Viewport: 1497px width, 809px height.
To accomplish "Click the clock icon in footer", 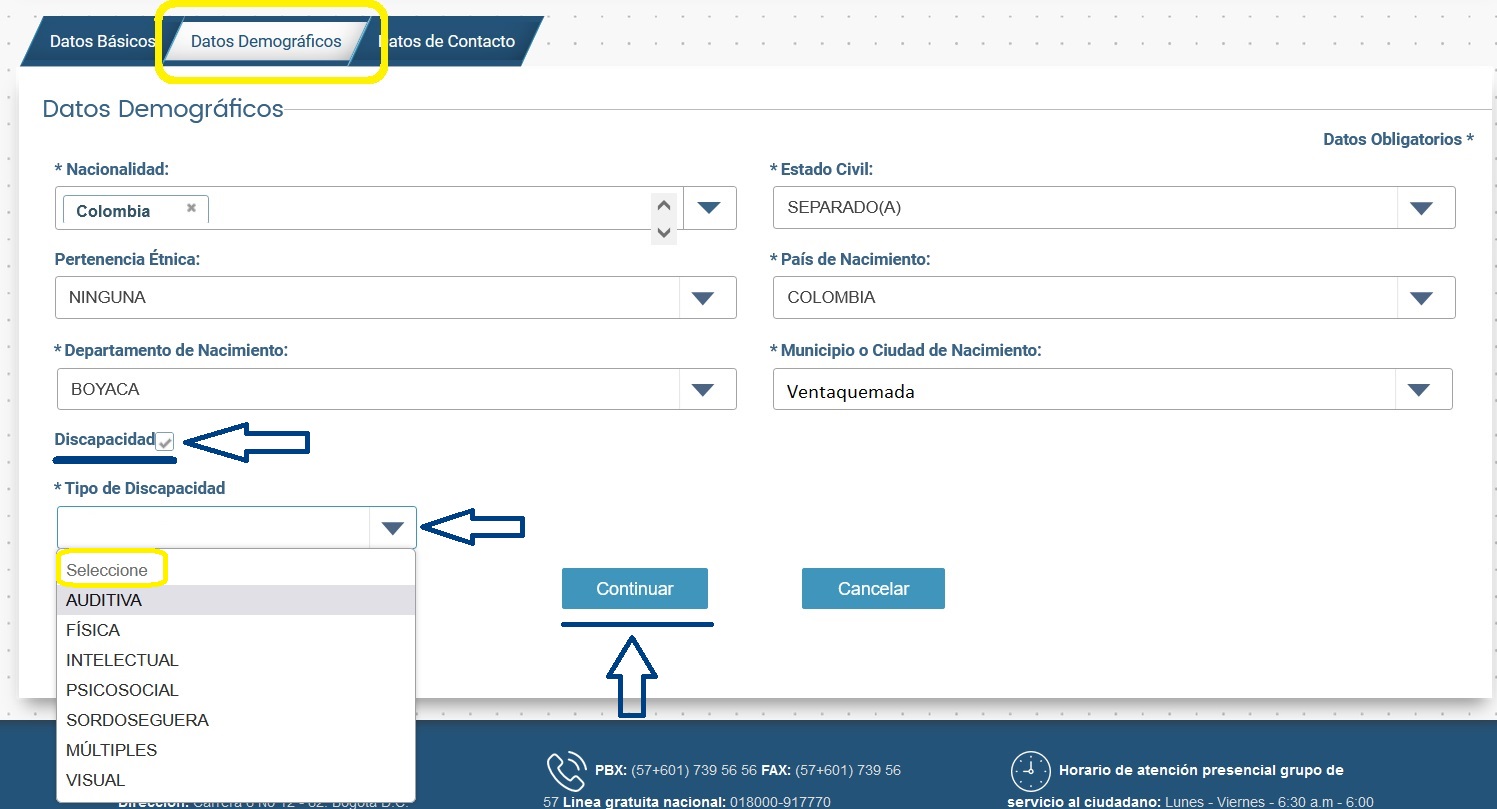I will coord(1030,771).
